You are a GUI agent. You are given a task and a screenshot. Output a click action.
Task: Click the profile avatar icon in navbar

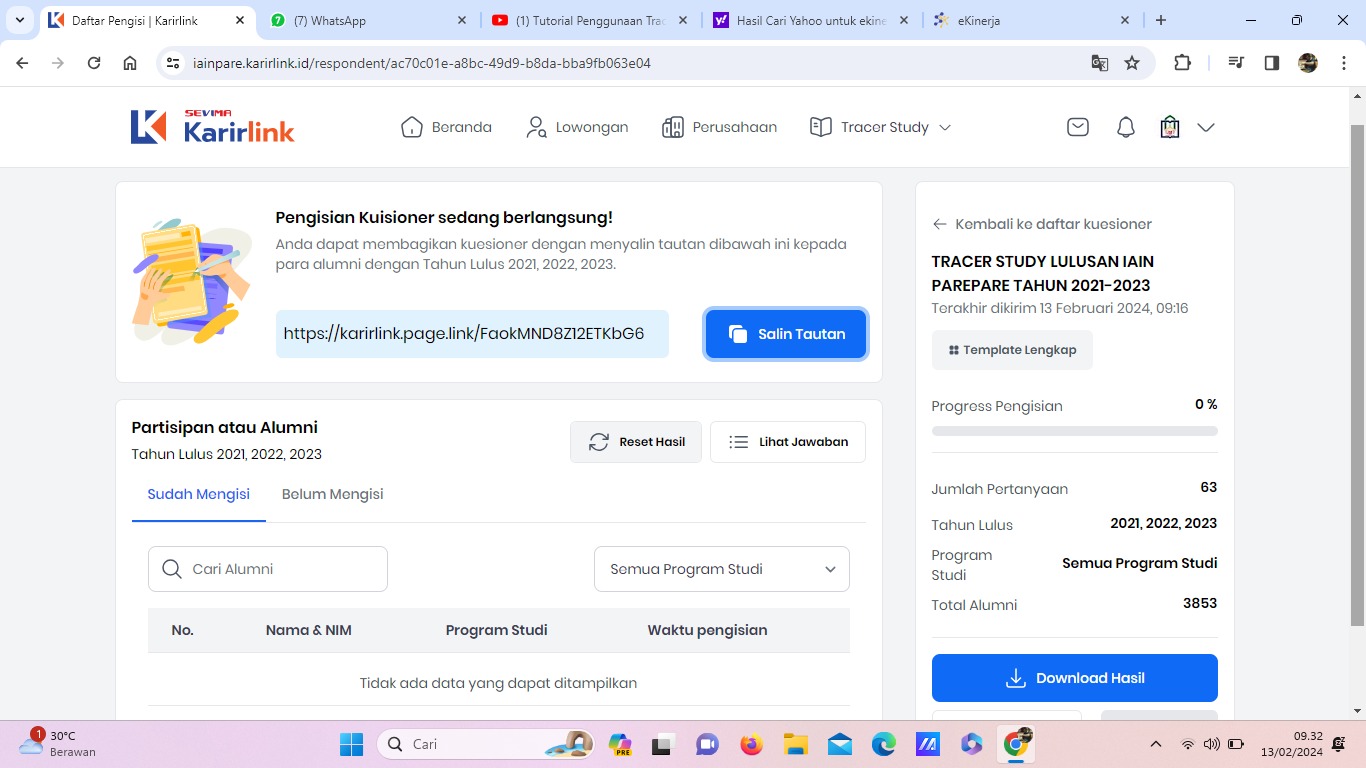[x=1170, y=127]
